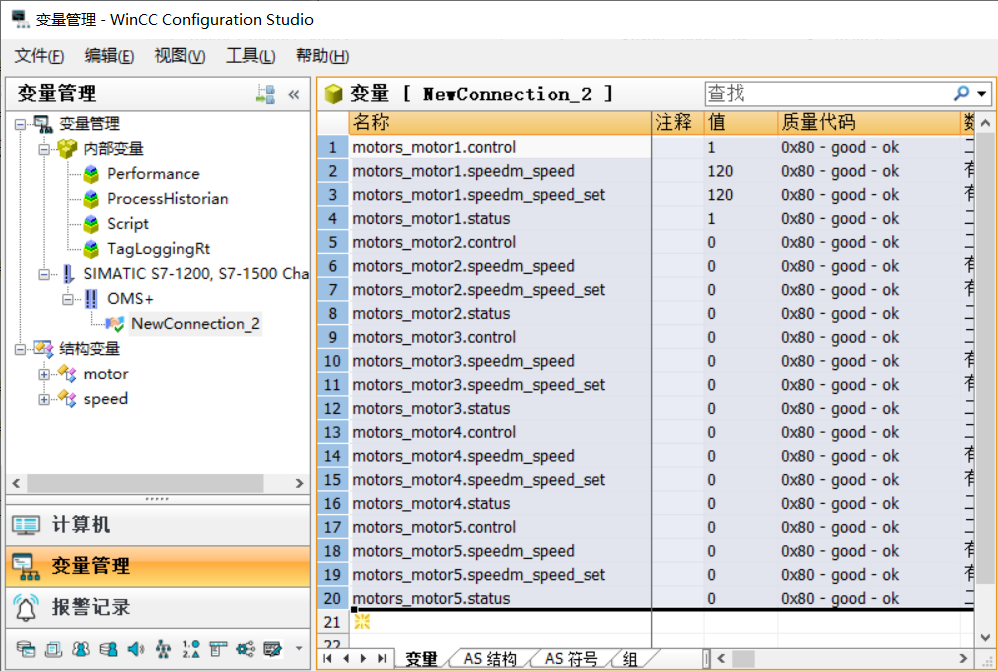Click the speaker Horn editor icon
998x671 pixels.
click(136, 649)
